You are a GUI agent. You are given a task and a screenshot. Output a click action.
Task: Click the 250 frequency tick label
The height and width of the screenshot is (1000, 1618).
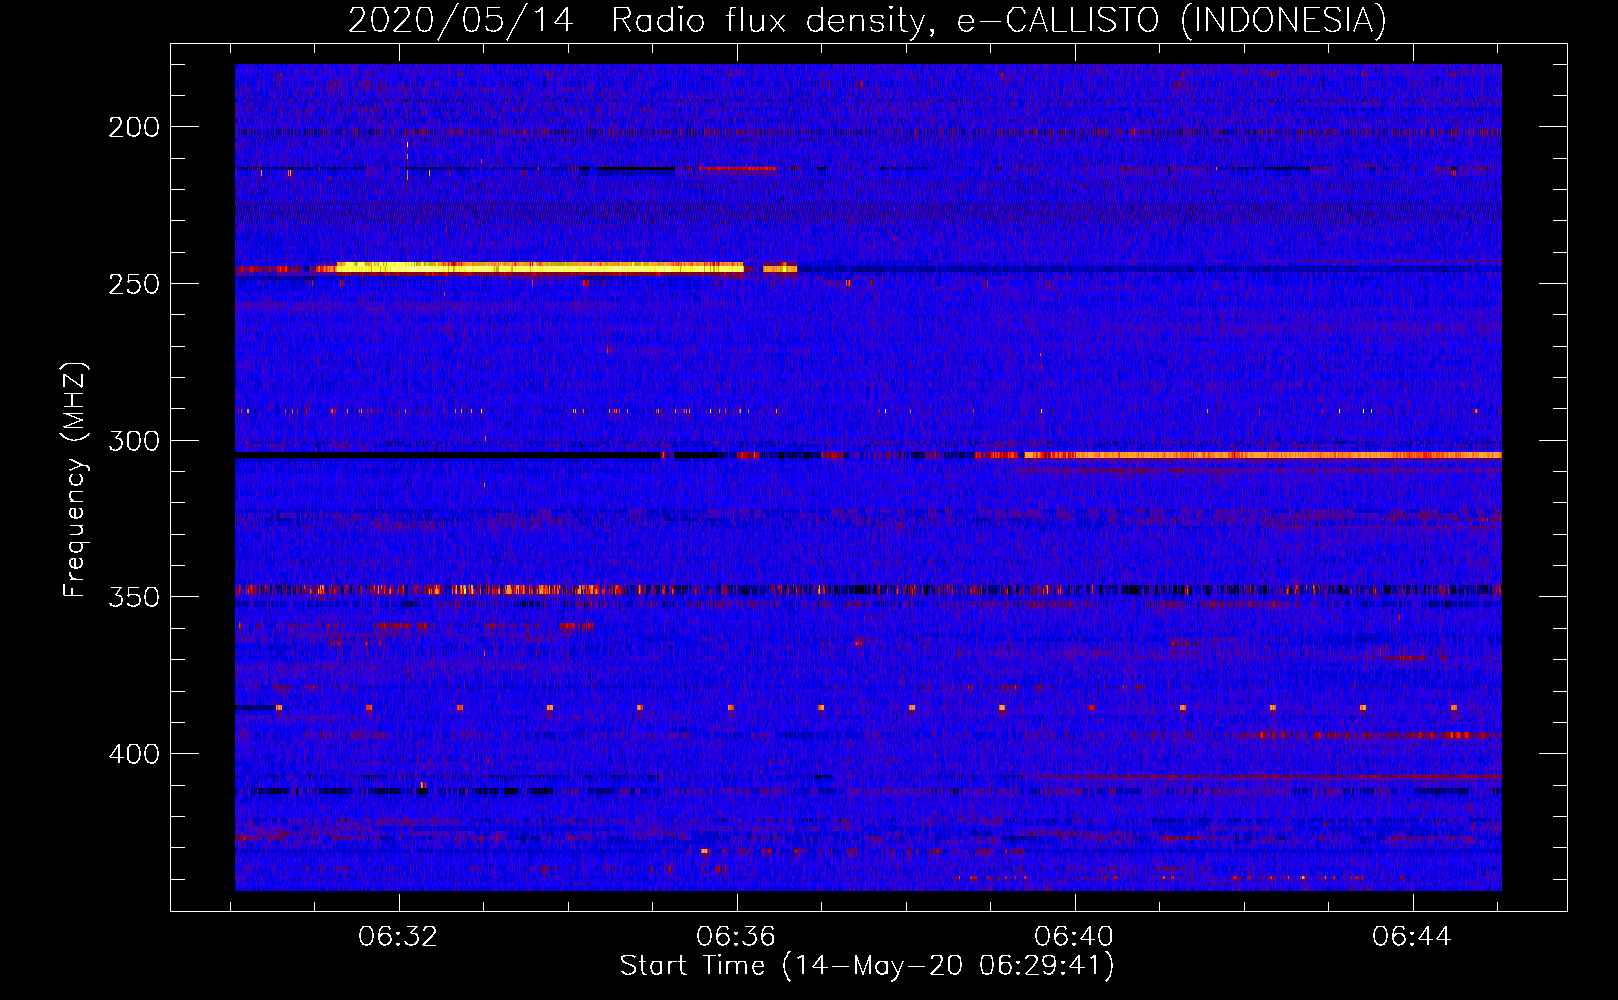(134, 284)
